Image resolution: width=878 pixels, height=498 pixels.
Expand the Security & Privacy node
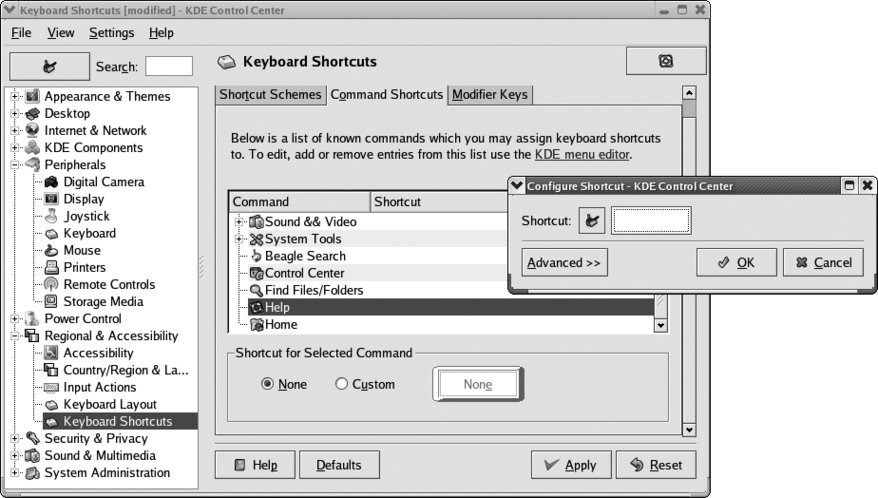tap(15, 438)
